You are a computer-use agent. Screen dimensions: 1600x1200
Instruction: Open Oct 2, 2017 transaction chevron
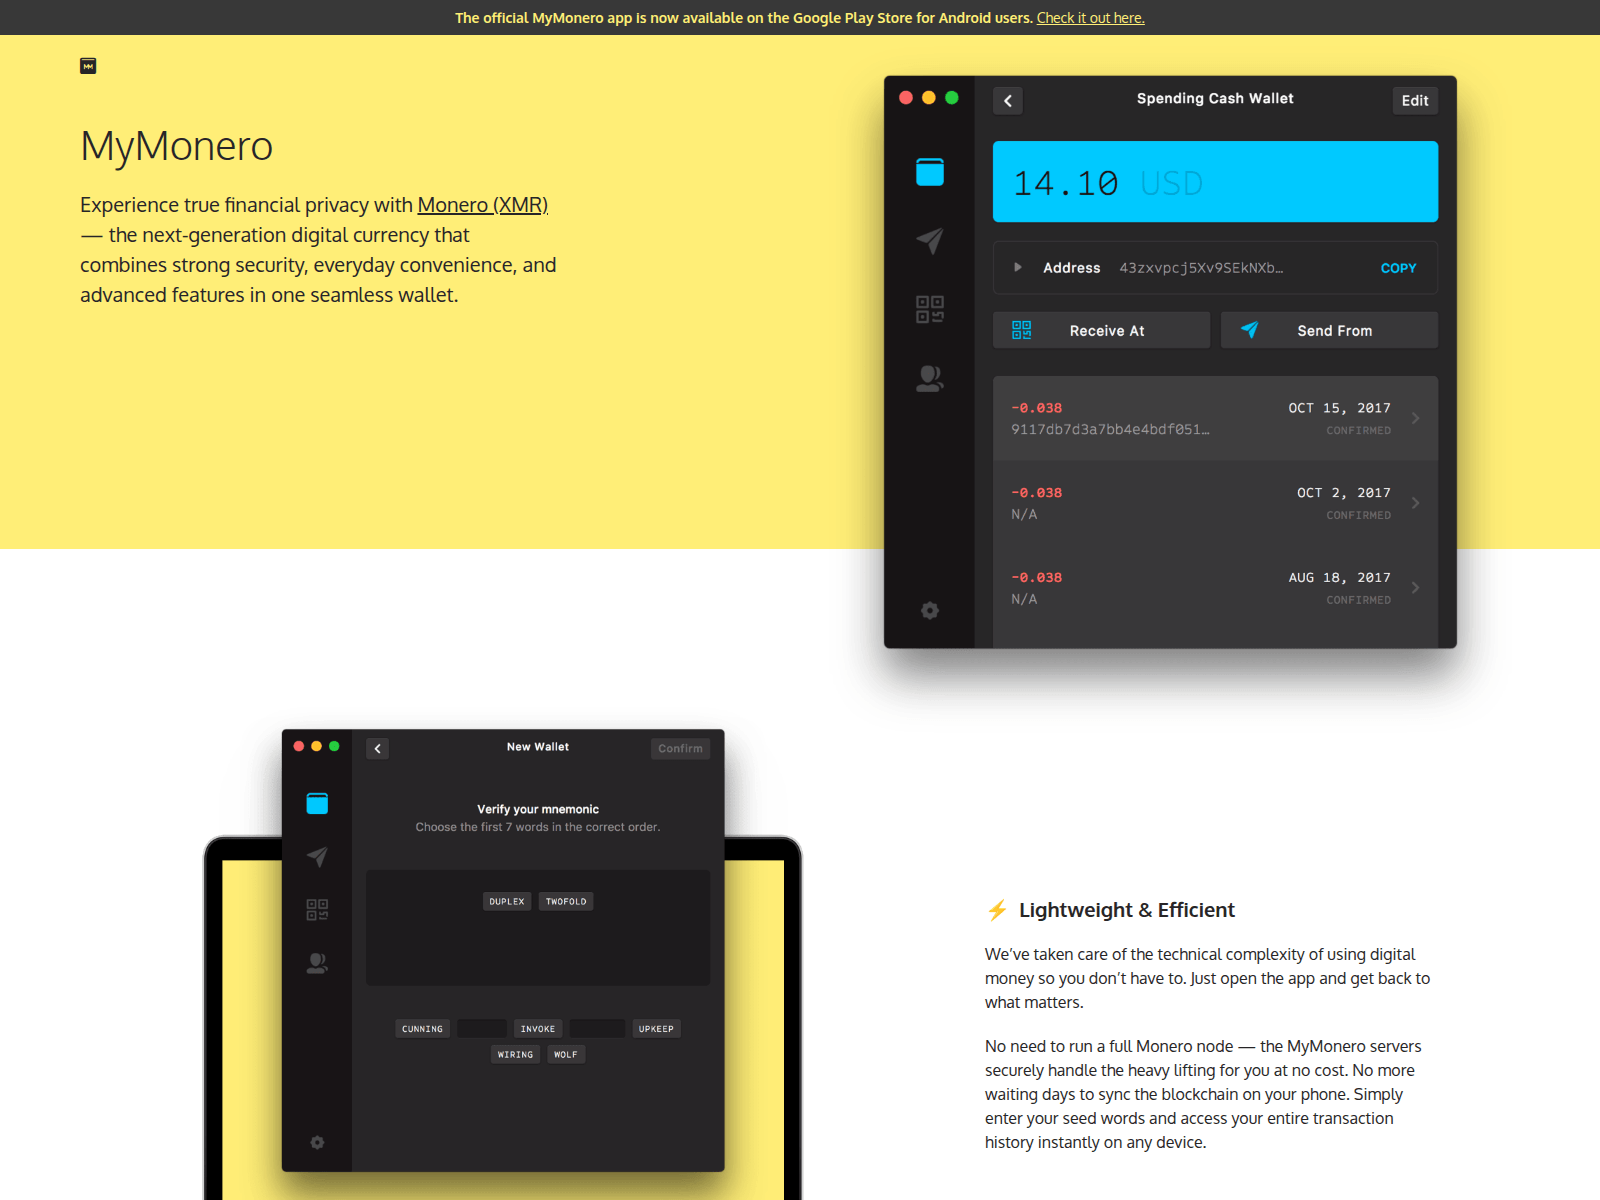(x=1415, y=503)
